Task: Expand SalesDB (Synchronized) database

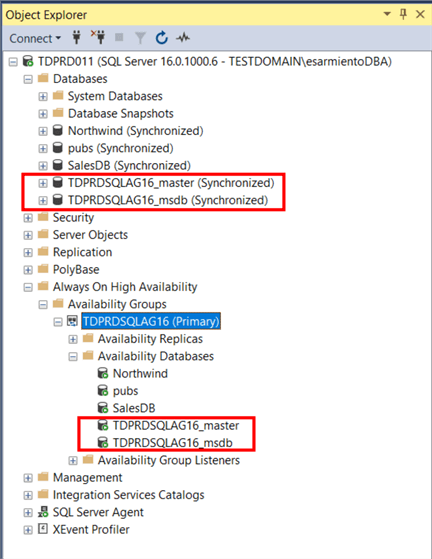Action: (43, 166)
